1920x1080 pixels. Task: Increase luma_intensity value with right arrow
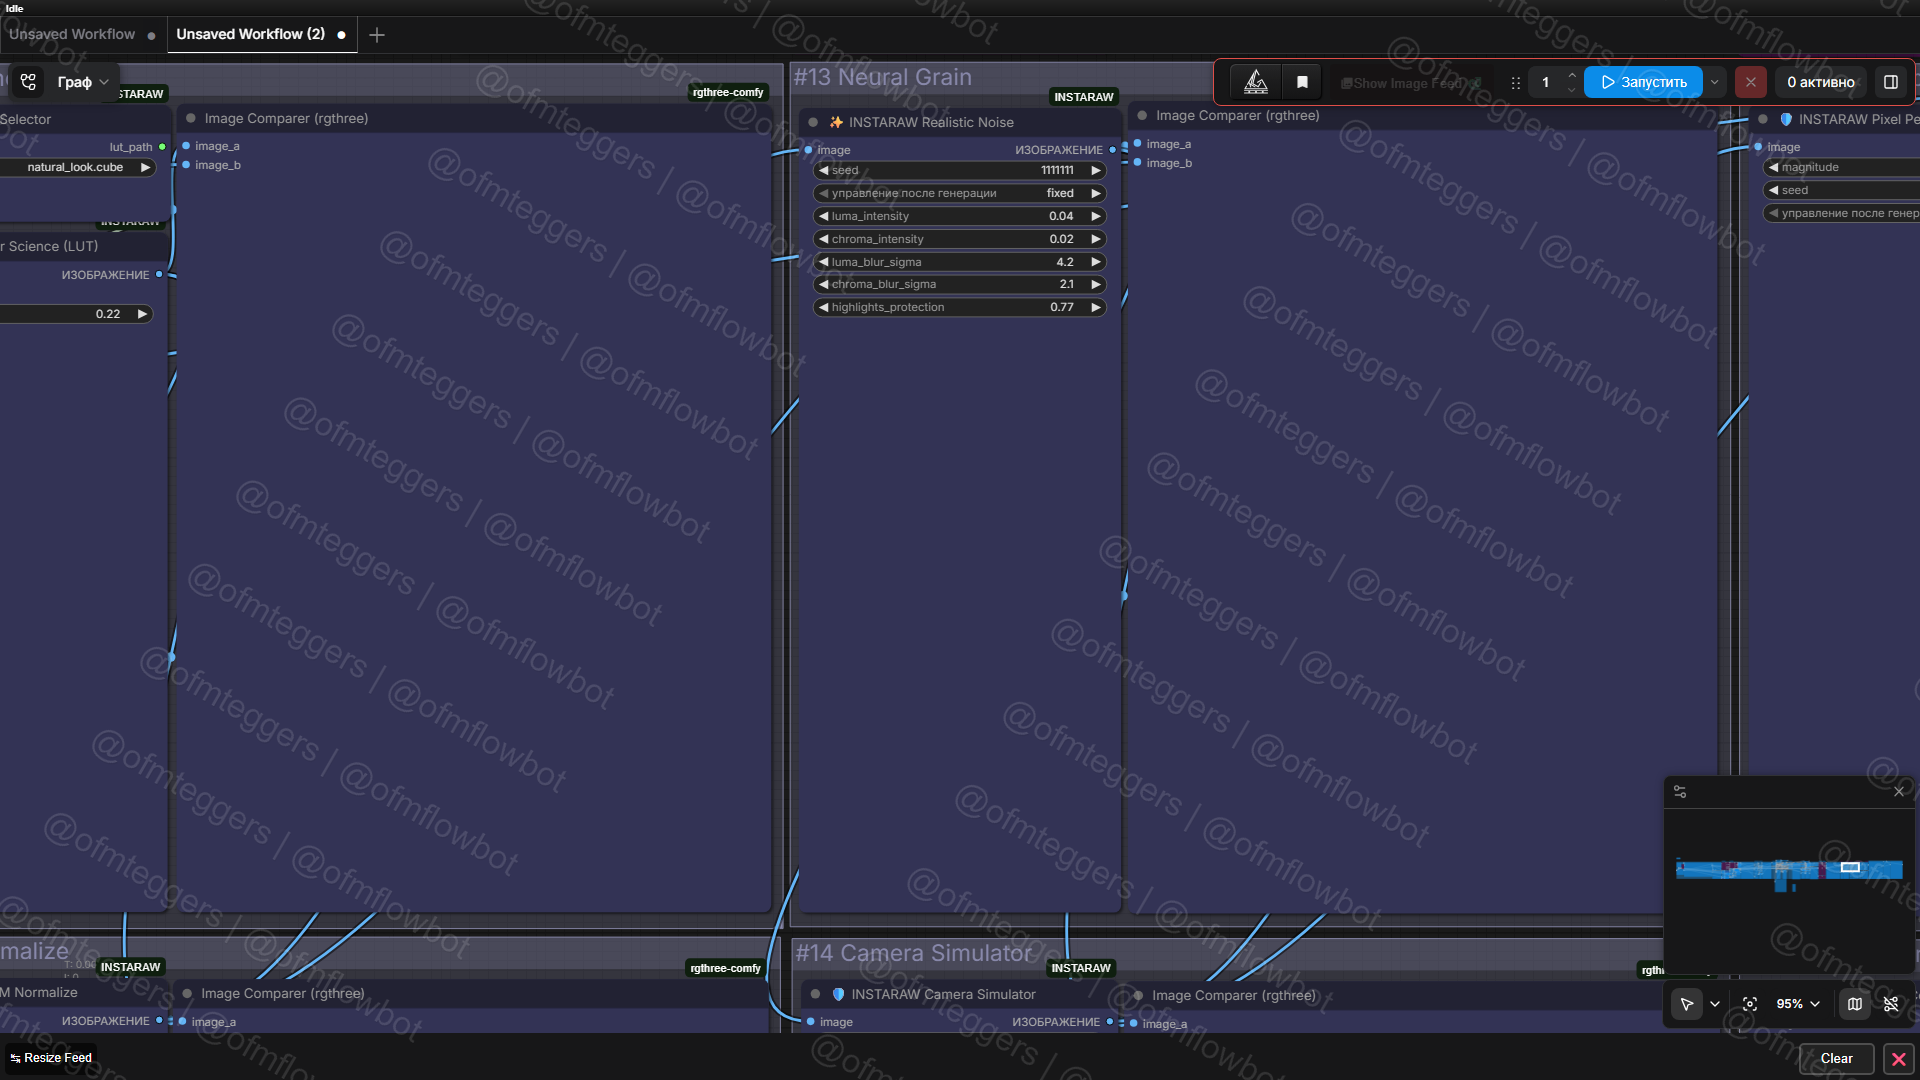pyautogui.click(x=1096, y=216)
